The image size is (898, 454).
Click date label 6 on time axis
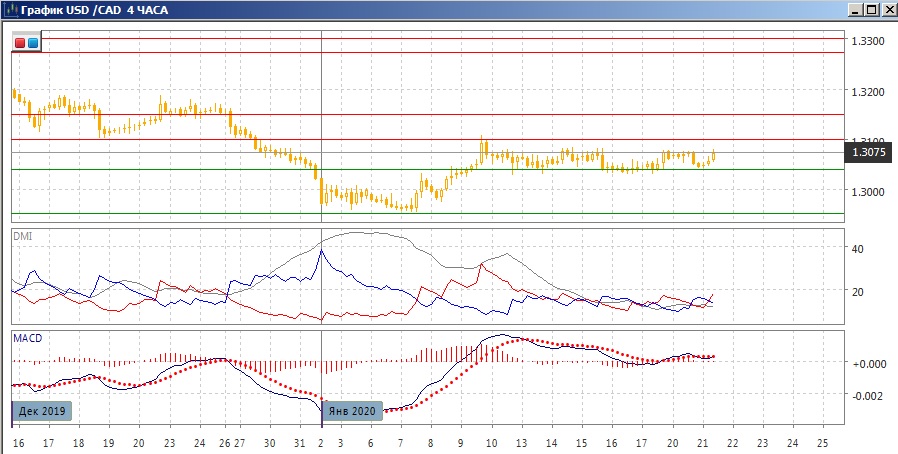pos(371,443)
